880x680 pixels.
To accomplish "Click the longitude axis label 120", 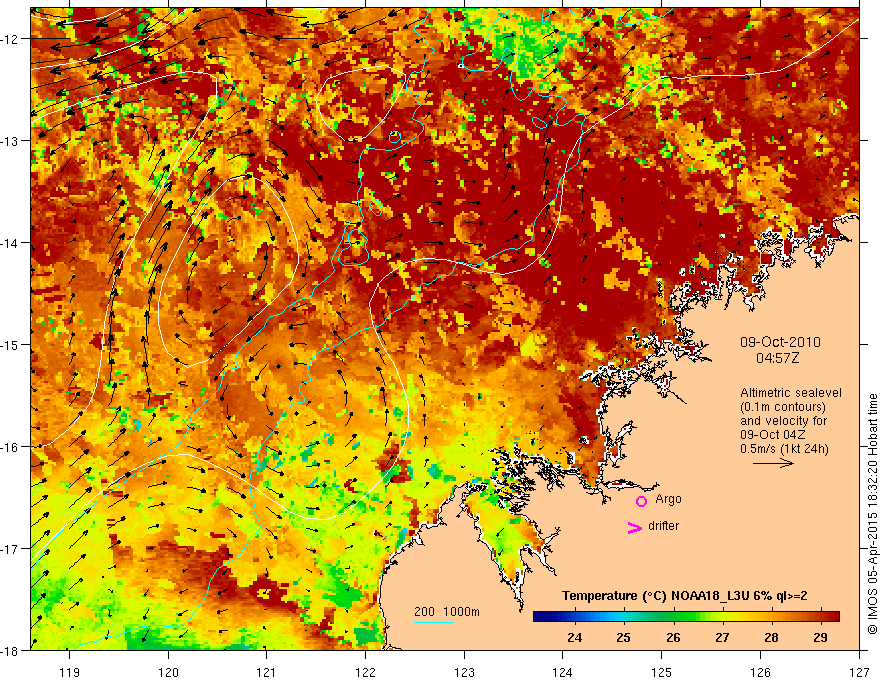I will pos(168,672).
